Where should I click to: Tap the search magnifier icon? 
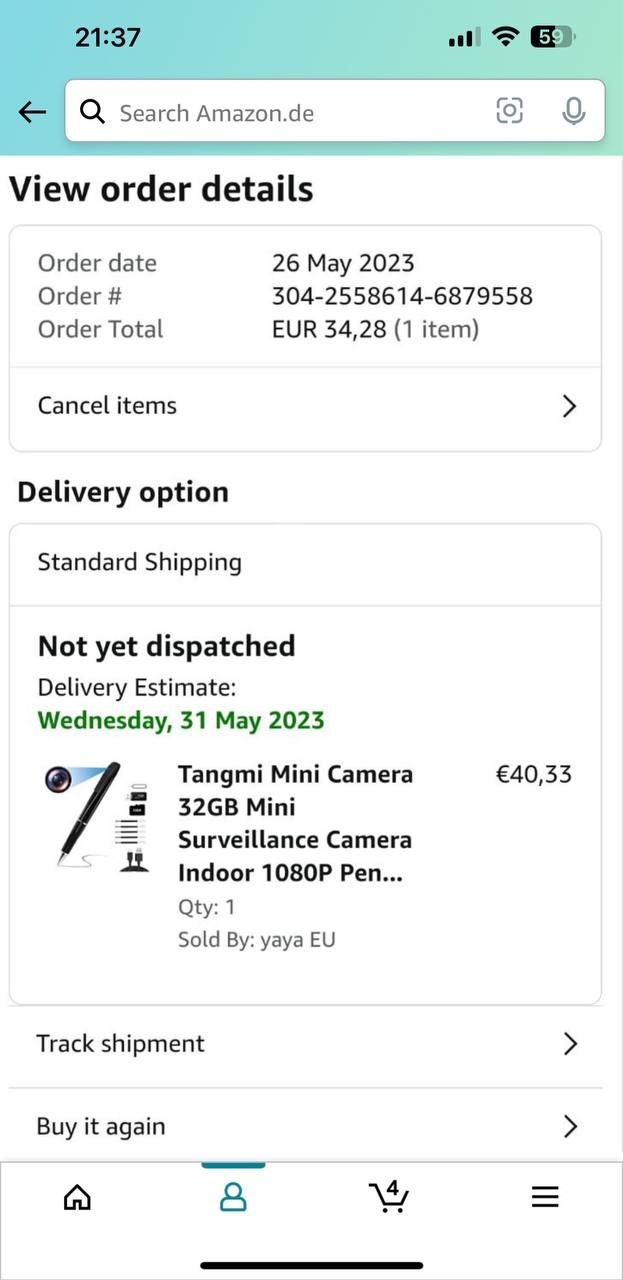point(93,112)
